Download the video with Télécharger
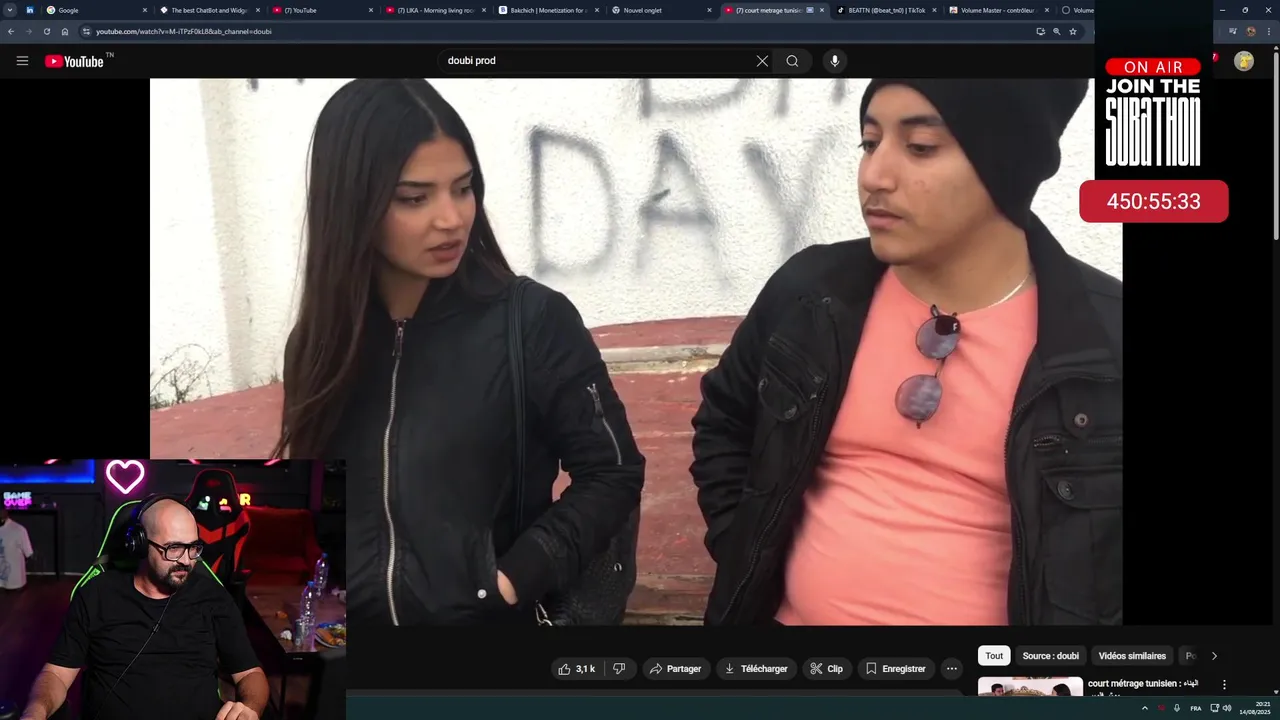 coord(756,669)
